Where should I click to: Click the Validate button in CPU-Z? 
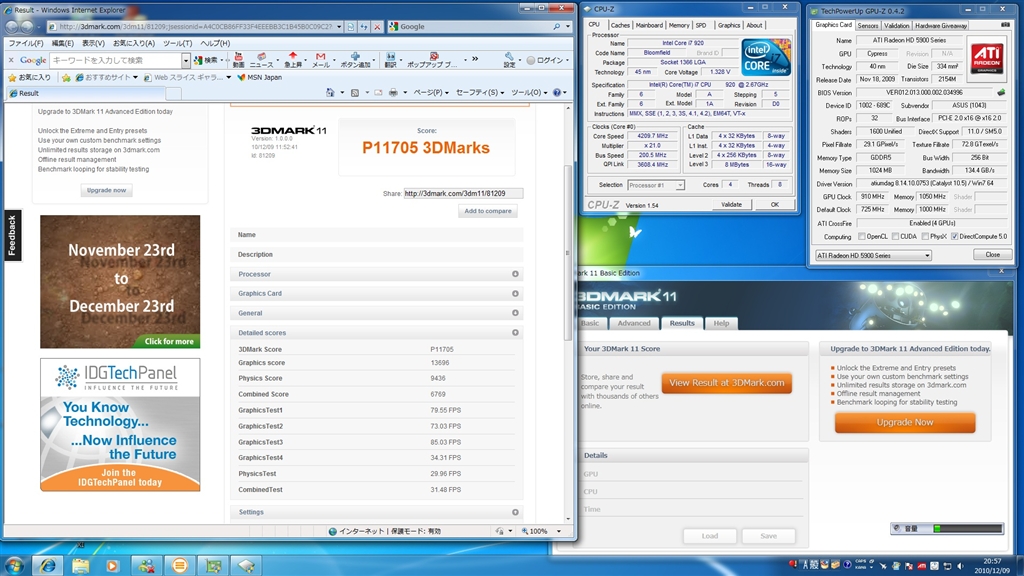click(x=731, y=204)
